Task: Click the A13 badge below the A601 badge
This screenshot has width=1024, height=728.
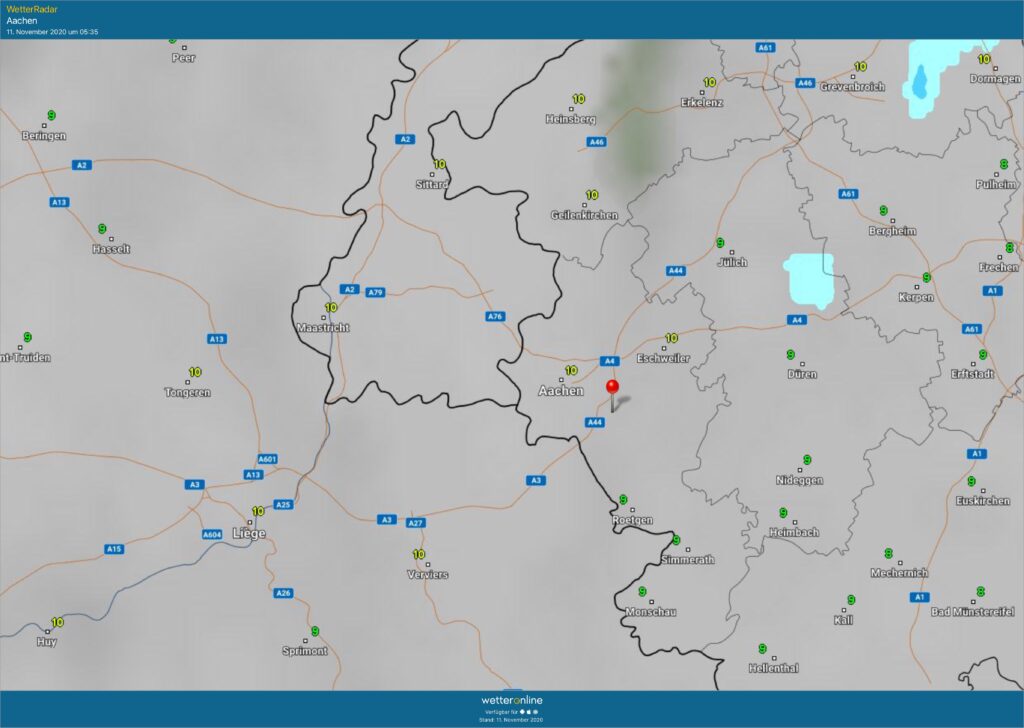Action: tap(253, 475)
